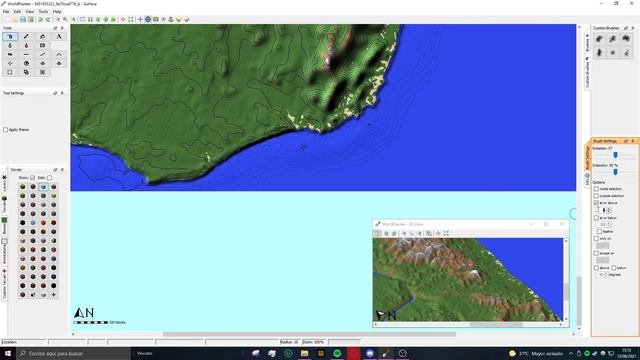Open the except on layer selector button
Image resolution: width=640 pixels, height=360 pixels.
click(x=602, y=260)
